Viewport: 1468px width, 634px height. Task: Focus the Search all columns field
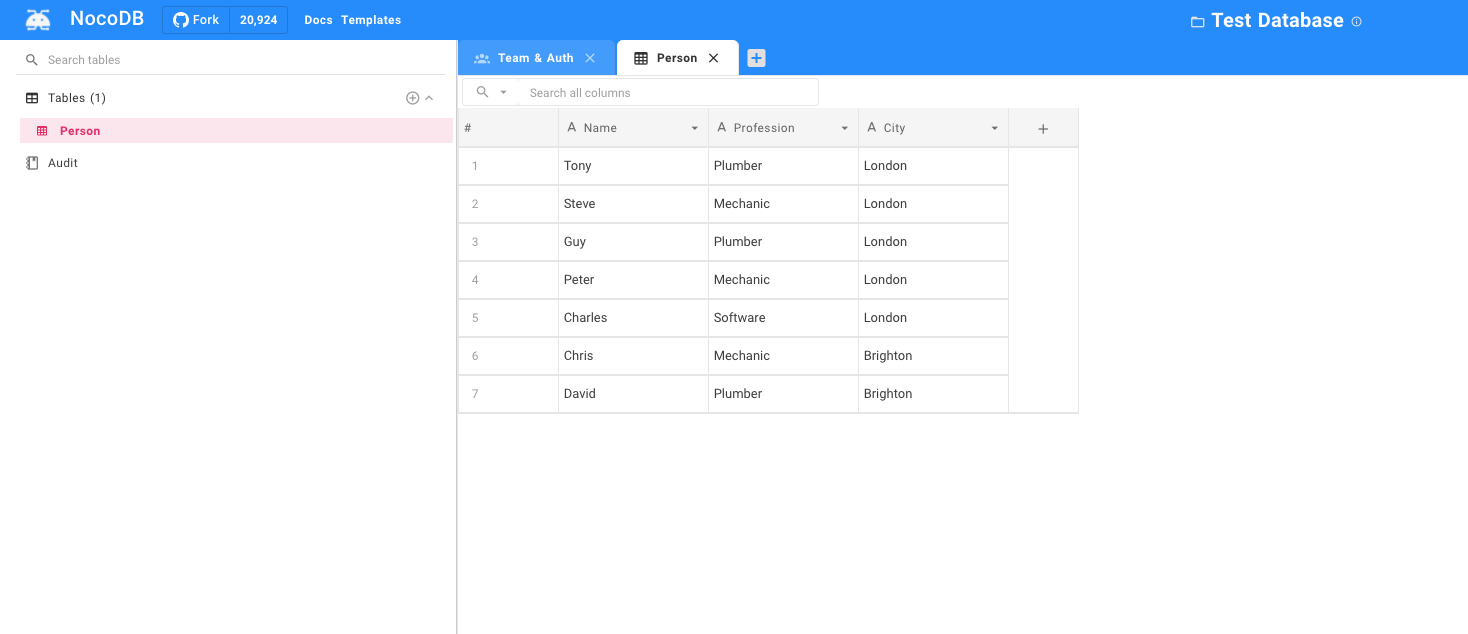tap(668, 92)
